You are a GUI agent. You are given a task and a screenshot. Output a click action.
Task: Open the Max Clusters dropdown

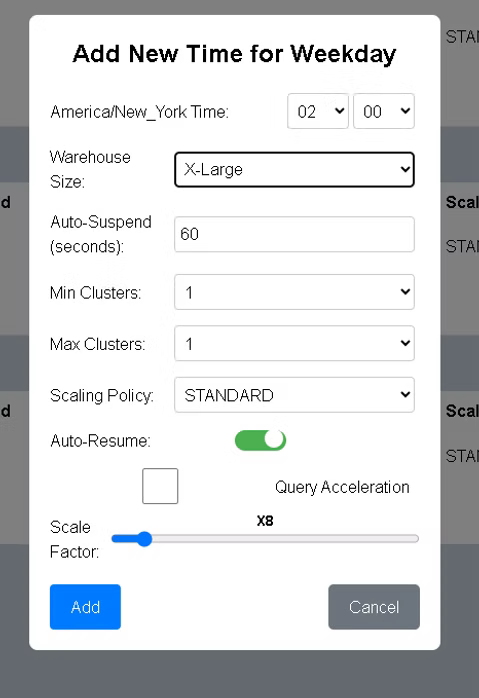click(294, 343)
